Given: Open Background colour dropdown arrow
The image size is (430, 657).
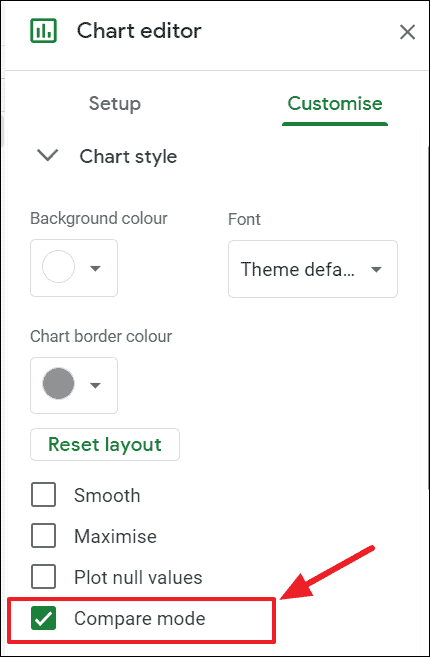Looking at the screenshot, I should [96, 268].
